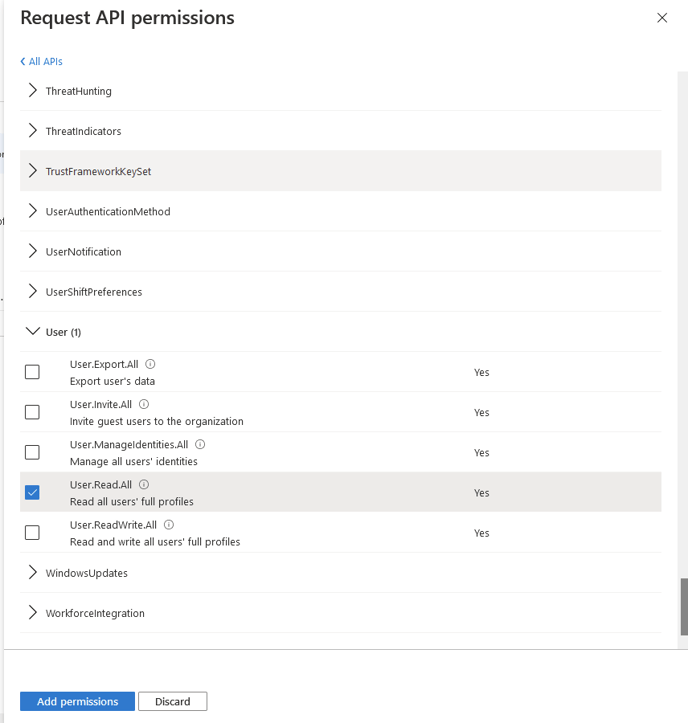688x723 pixels.
Task: Click the Add permissions button
Action: click(77, 702)
